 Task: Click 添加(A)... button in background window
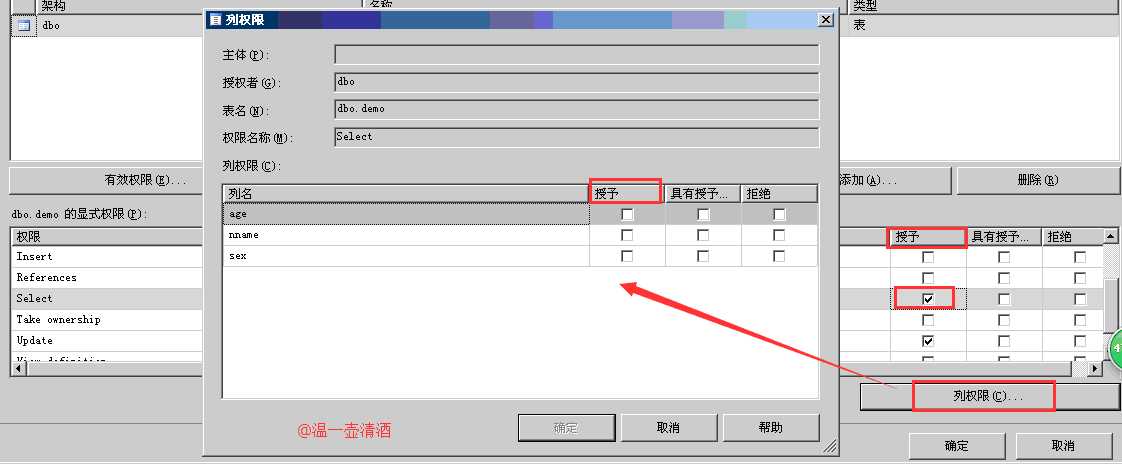point(893,180)
